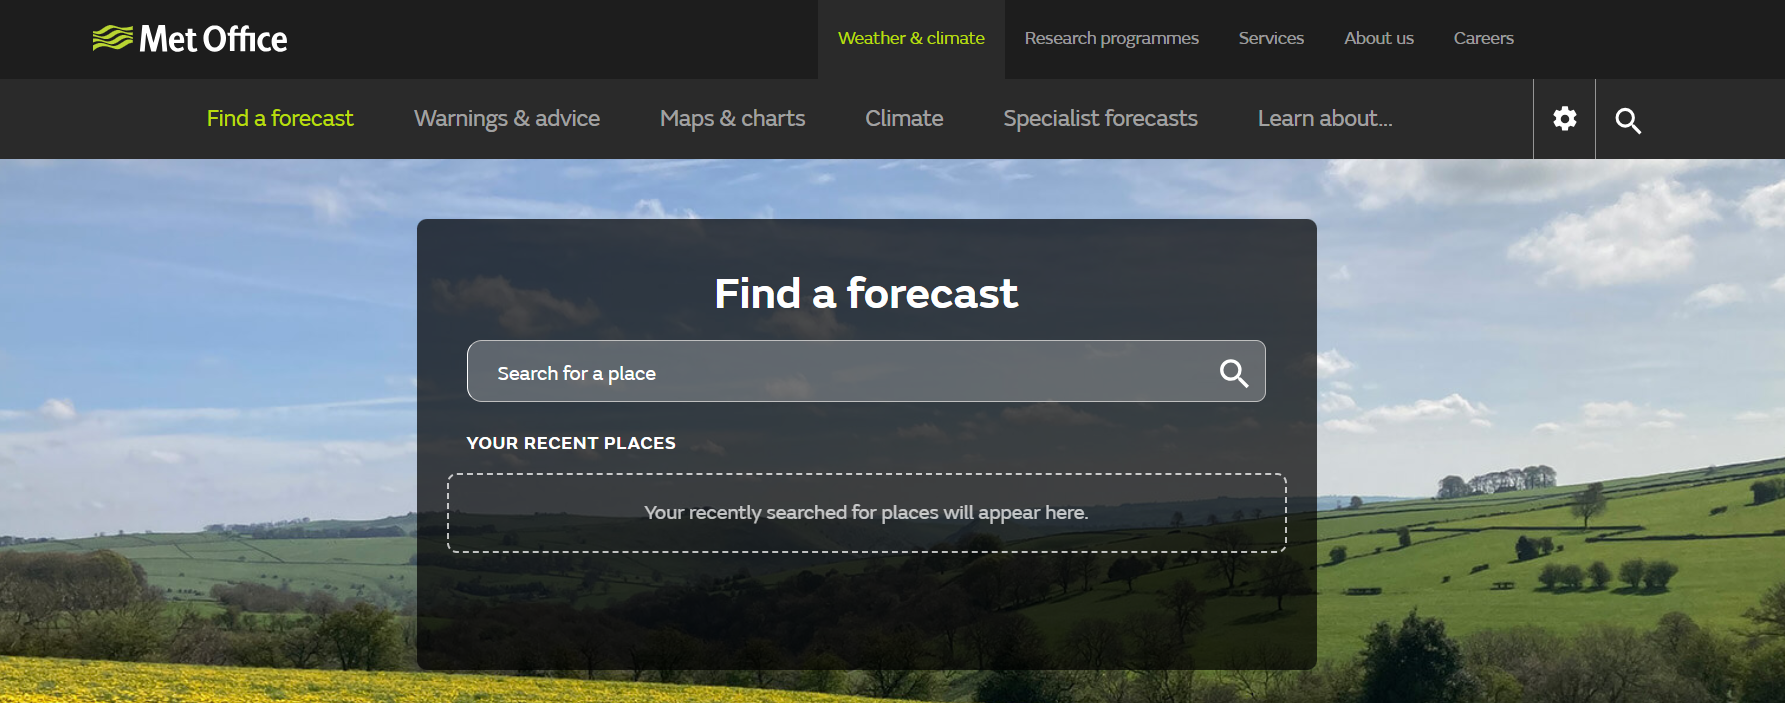Open the settings gear icon
Viewport: 1785px width, 703px height.
point(1564,119)
